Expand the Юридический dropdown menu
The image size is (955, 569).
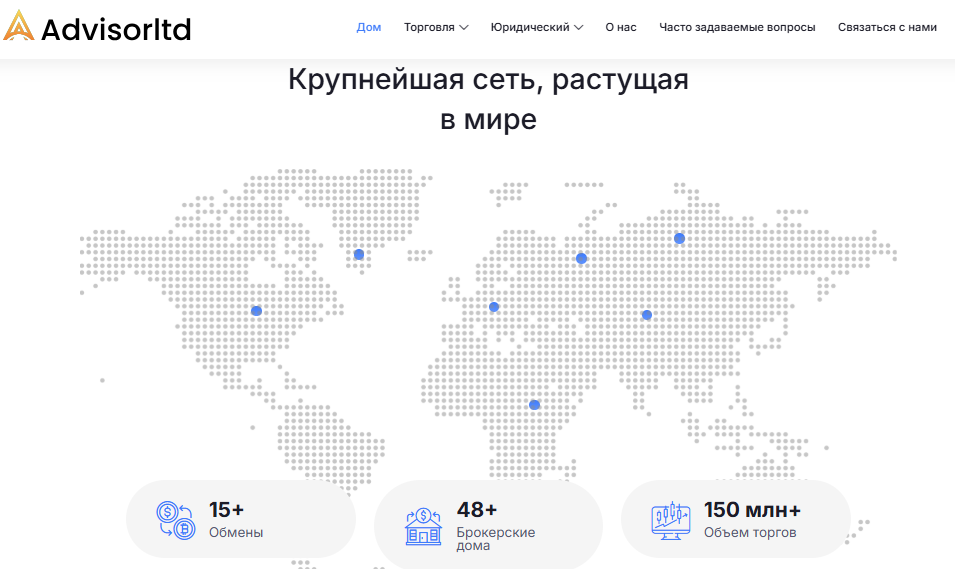[537, 27]
